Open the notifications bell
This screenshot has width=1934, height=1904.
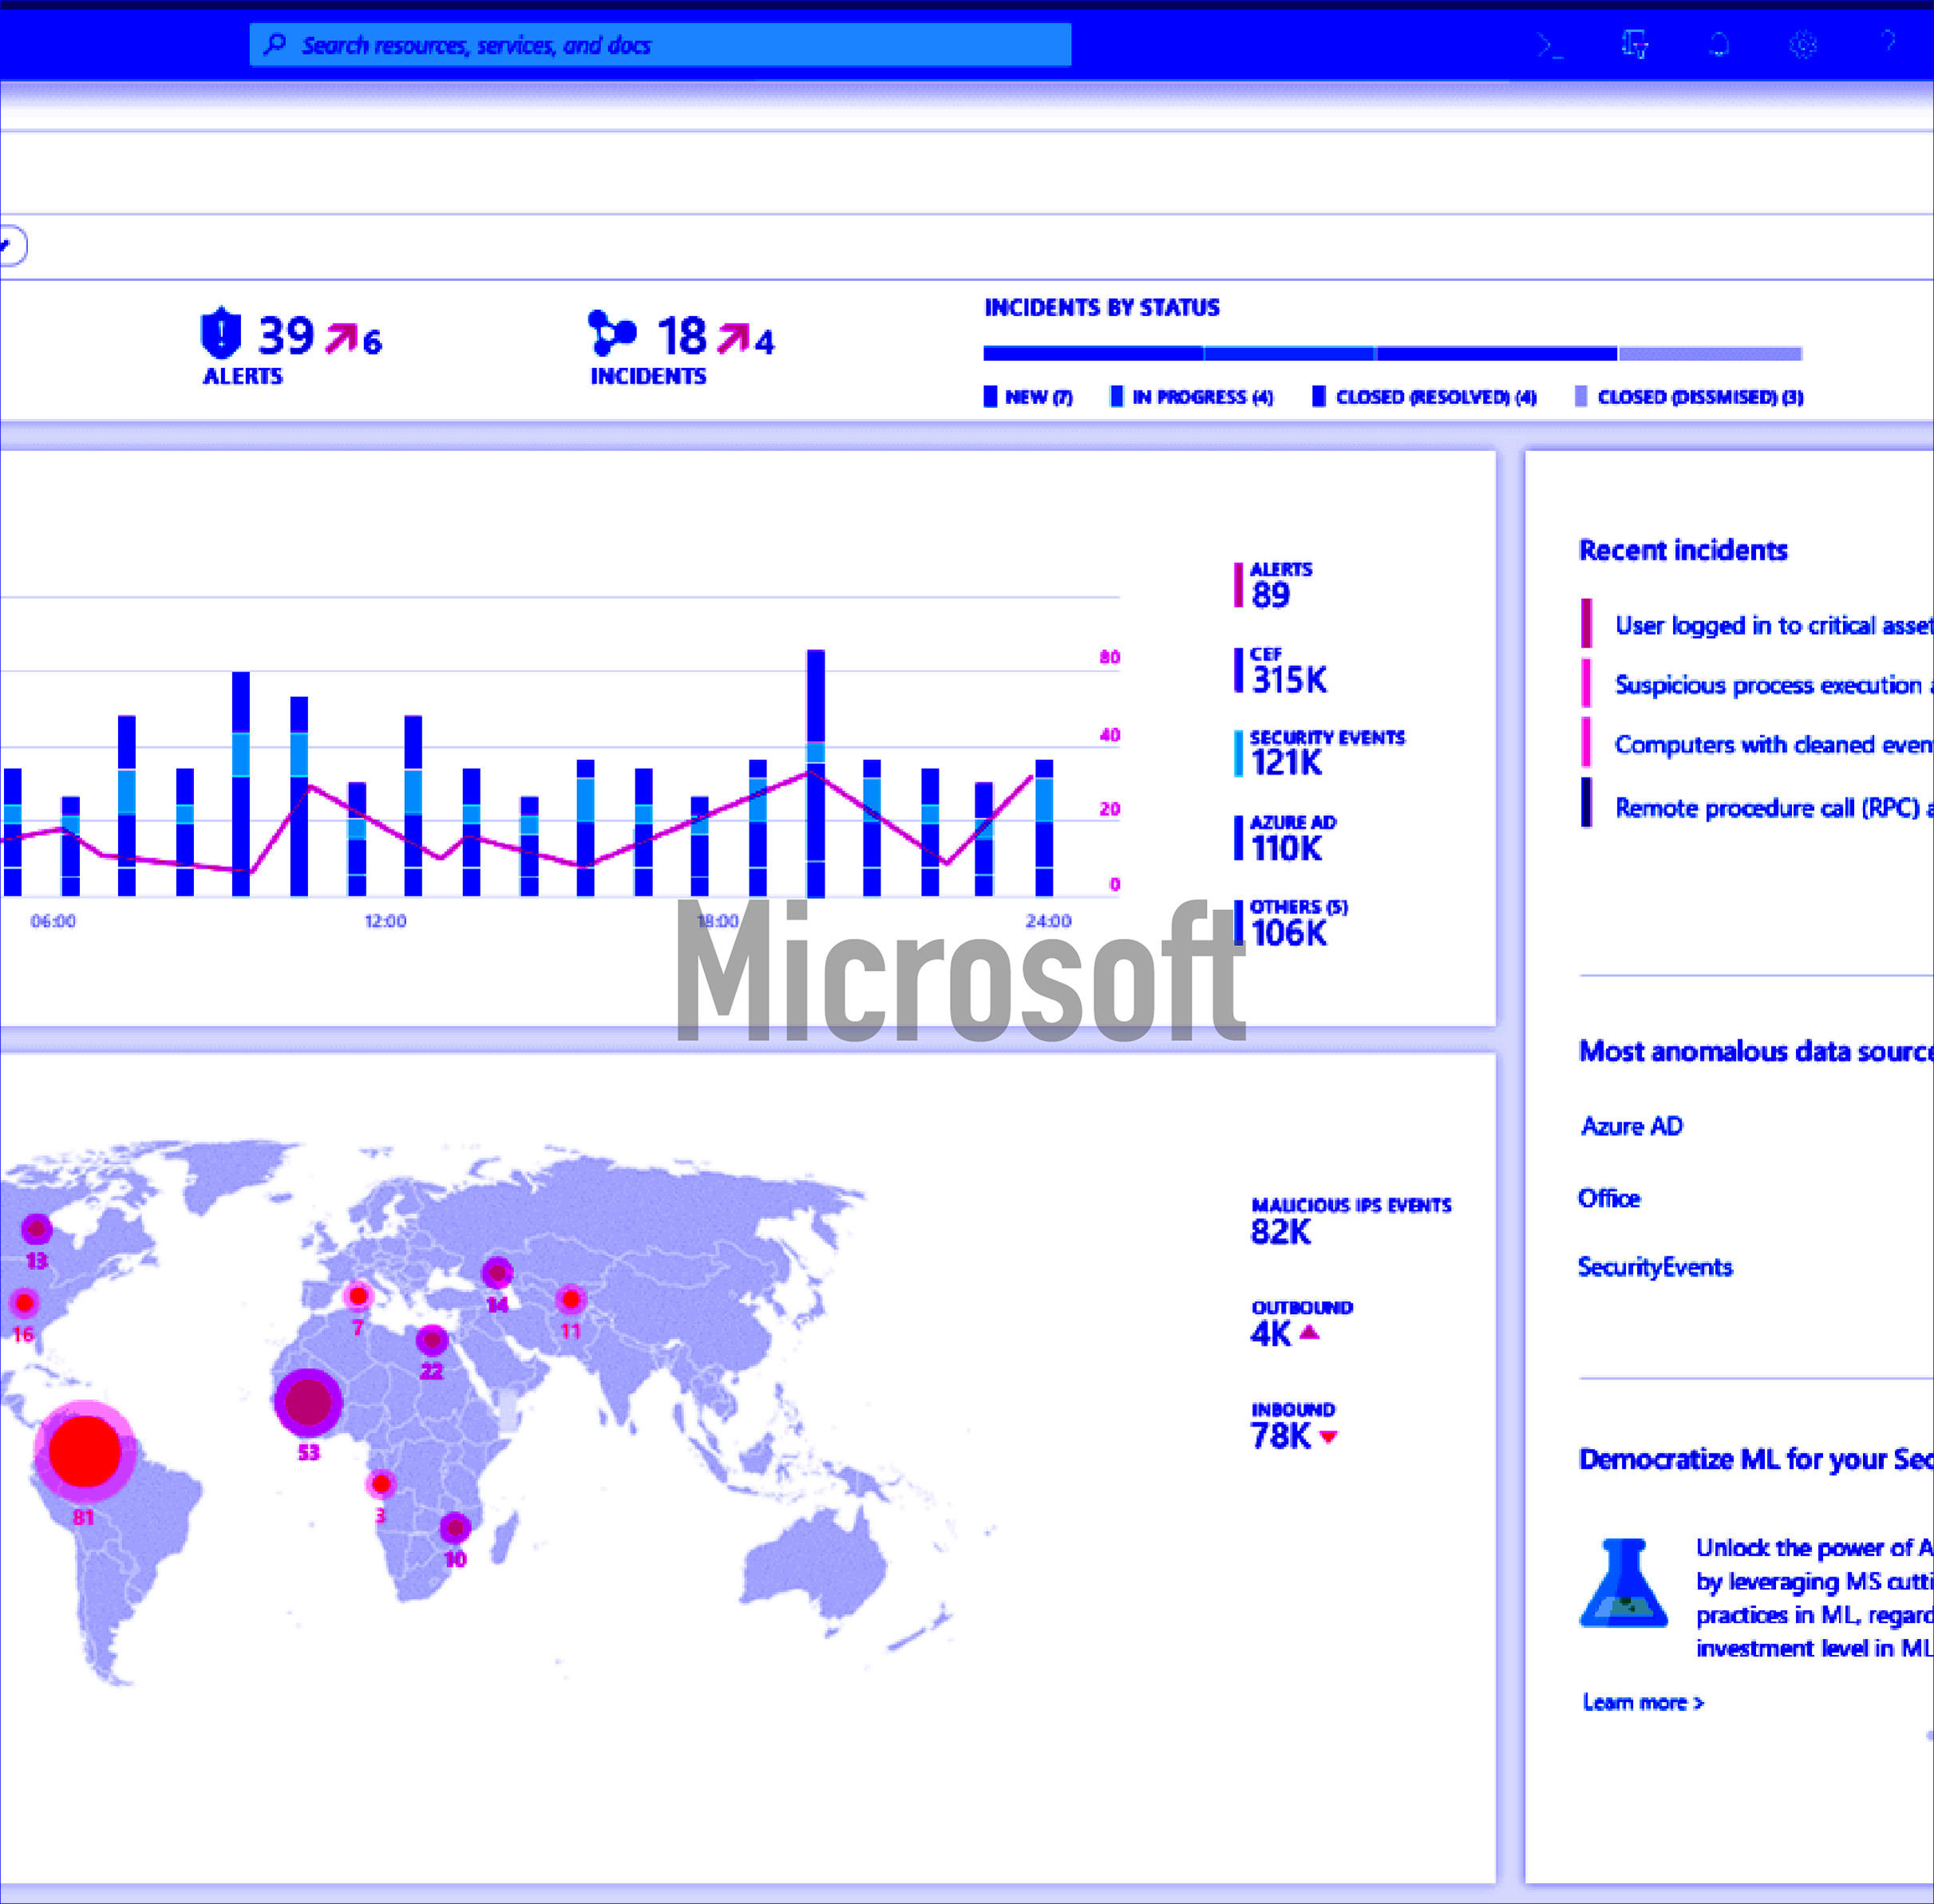1719,45
